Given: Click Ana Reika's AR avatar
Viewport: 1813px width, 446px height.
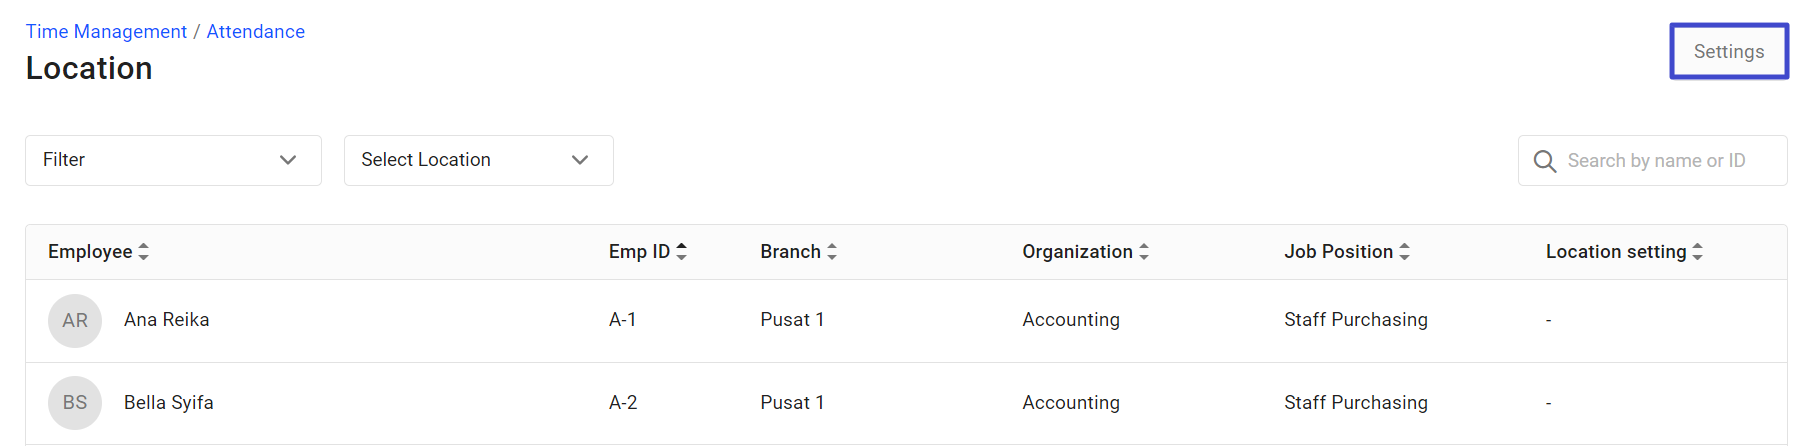Looking at the screenshot, I should tap(75, 321).
